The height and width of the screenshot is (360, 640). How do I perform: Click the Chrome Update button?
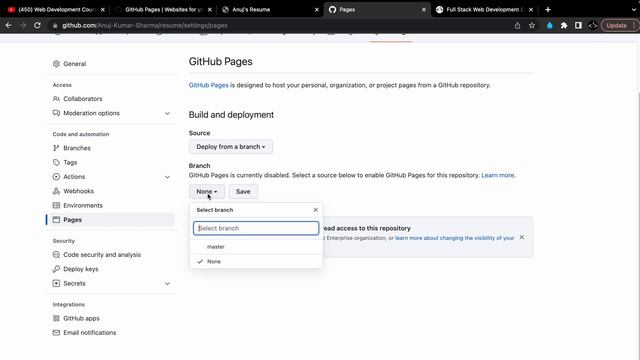619,25
